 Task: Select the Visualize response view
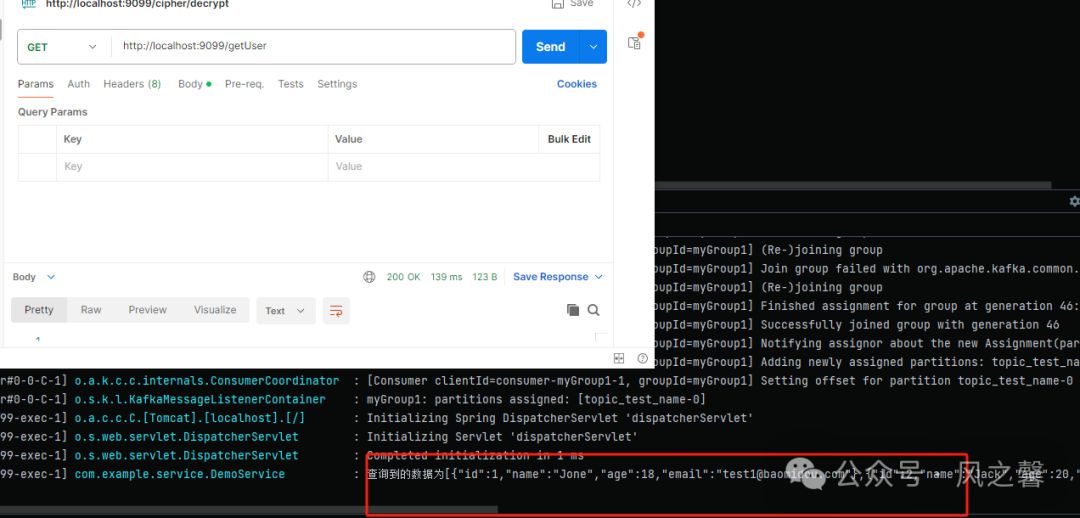point(215,310)
